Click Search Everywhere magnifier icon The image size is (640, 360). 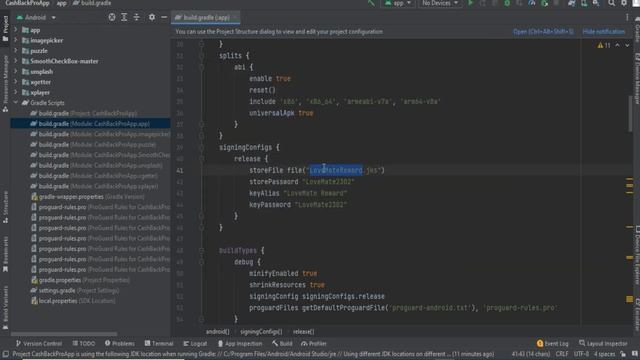pyautogui.click(x=611, y=3)
